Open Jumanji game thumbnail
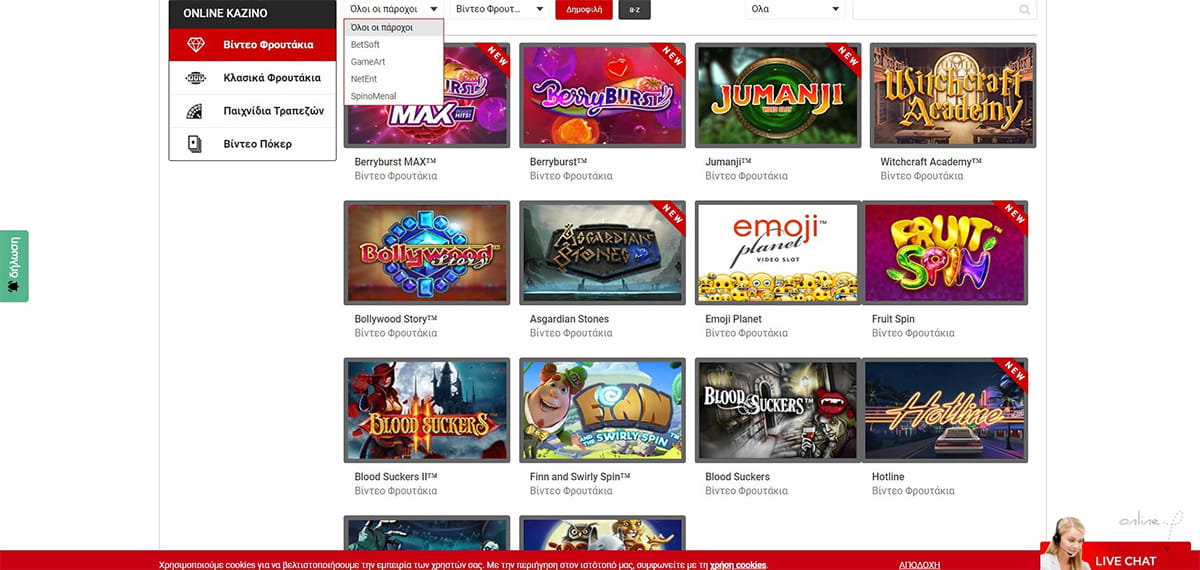The height and width of the screenshot is (570, 1200). (x=778, y=95)
